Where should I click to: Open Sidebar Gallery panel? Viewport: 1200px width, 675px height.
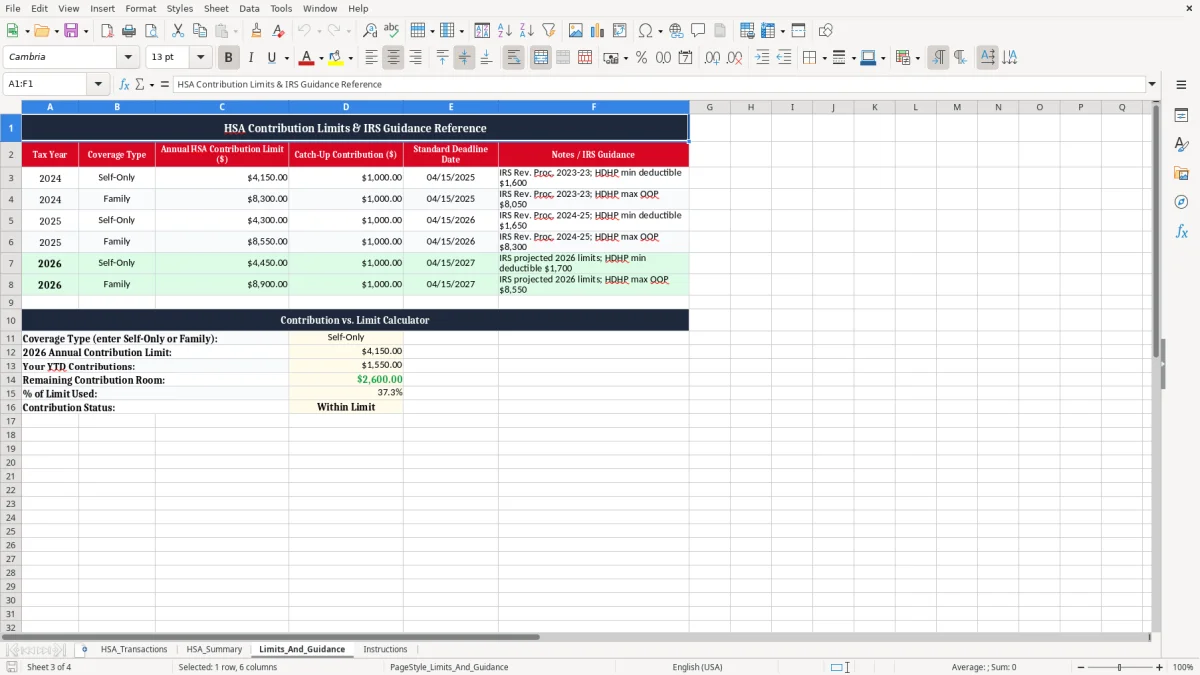[1181, 173]
